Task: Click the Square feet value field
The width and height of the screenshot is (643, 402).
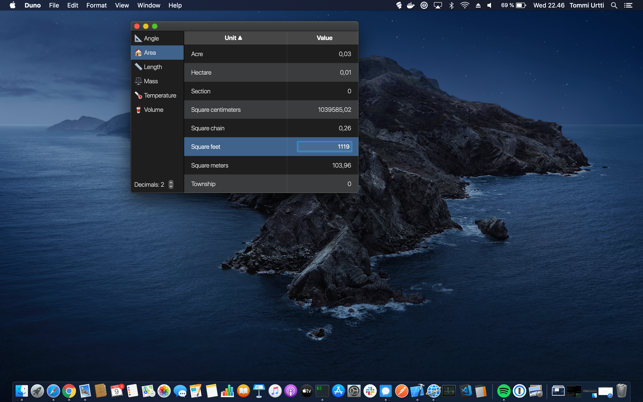Action: [324, 147]
